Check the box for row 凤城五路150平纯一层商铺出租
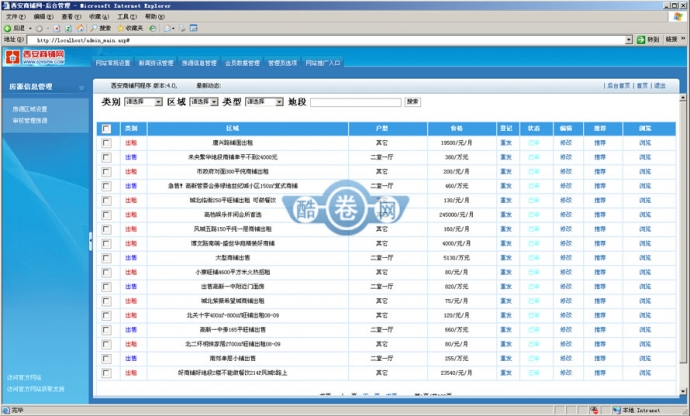 tap(106, 229)
